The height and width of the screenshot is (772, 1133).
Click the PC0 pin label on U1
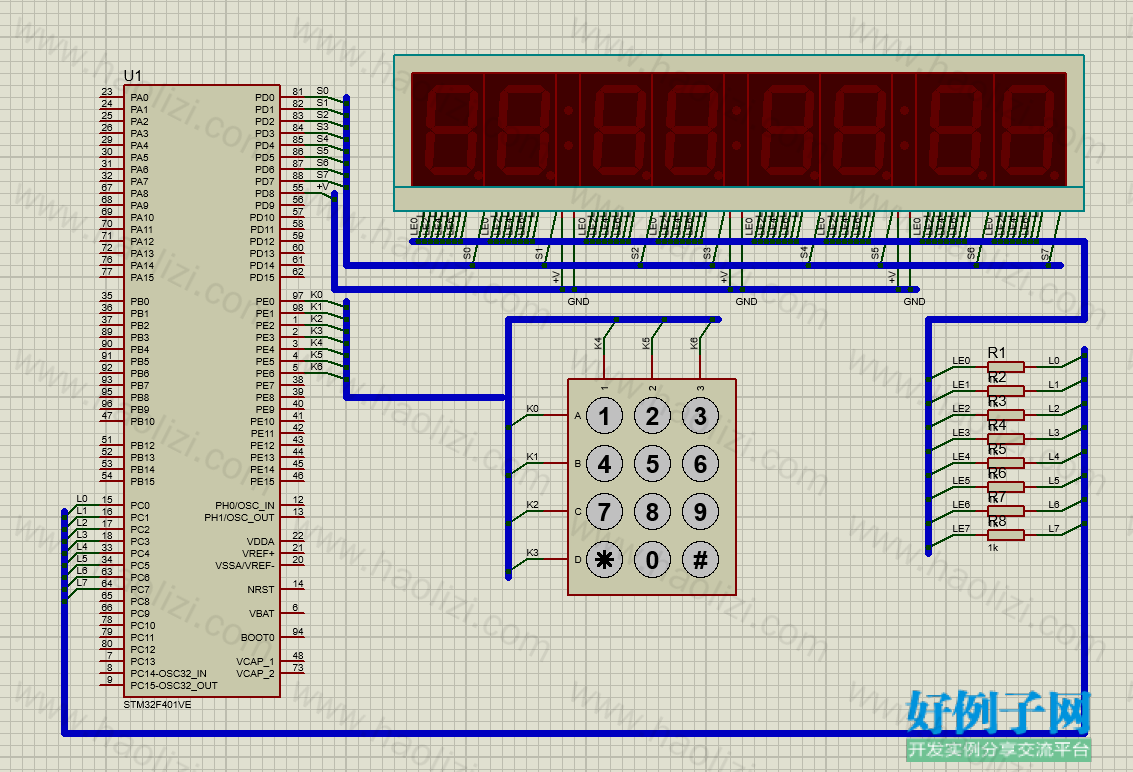click(x=140, y=505)
